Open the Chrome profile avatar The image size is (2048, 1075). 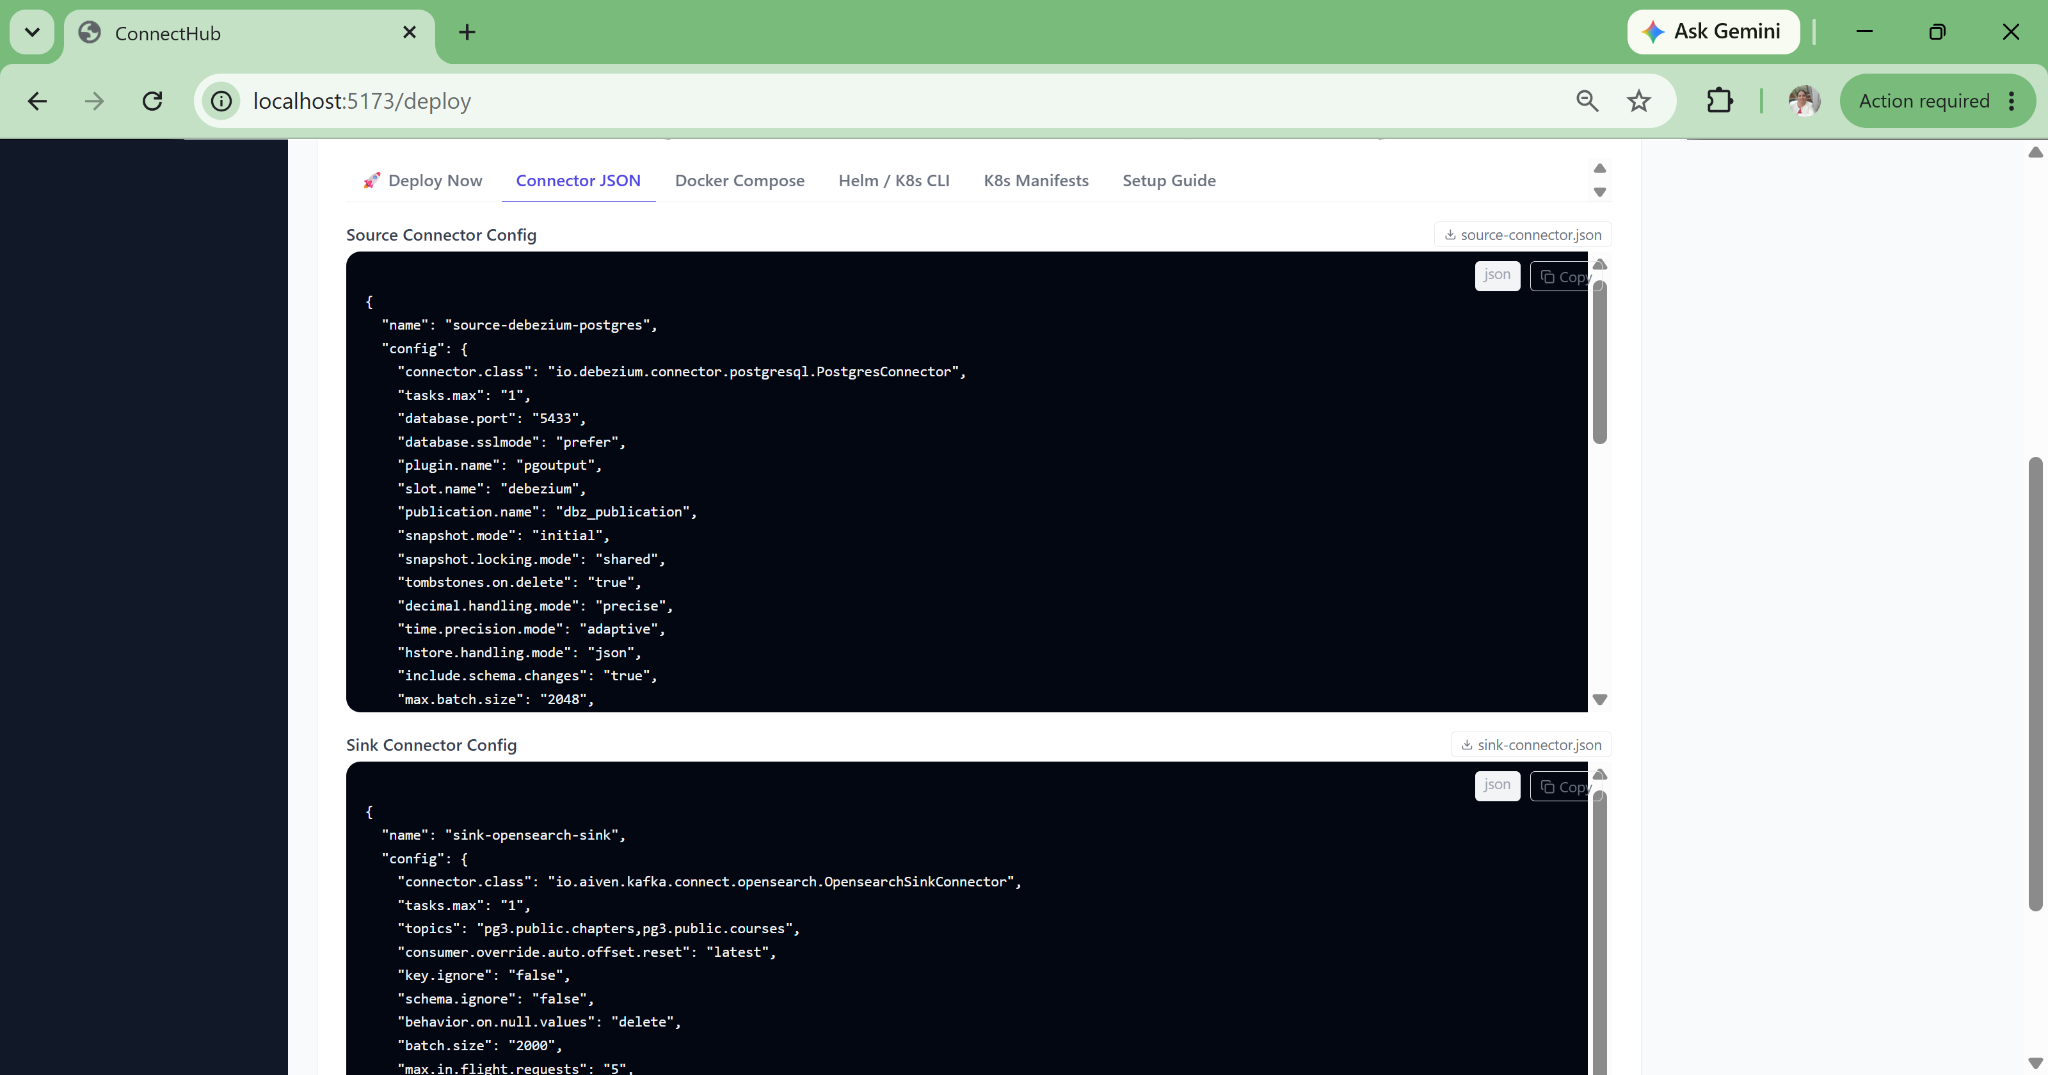click(1804, 101)
